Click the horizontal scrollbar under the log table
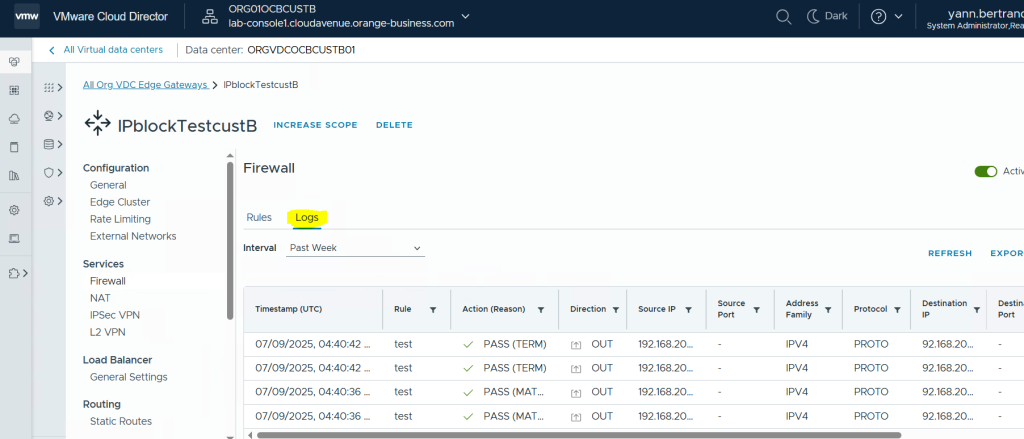Screen dimensions: 1024x439 tap(580, 434)
